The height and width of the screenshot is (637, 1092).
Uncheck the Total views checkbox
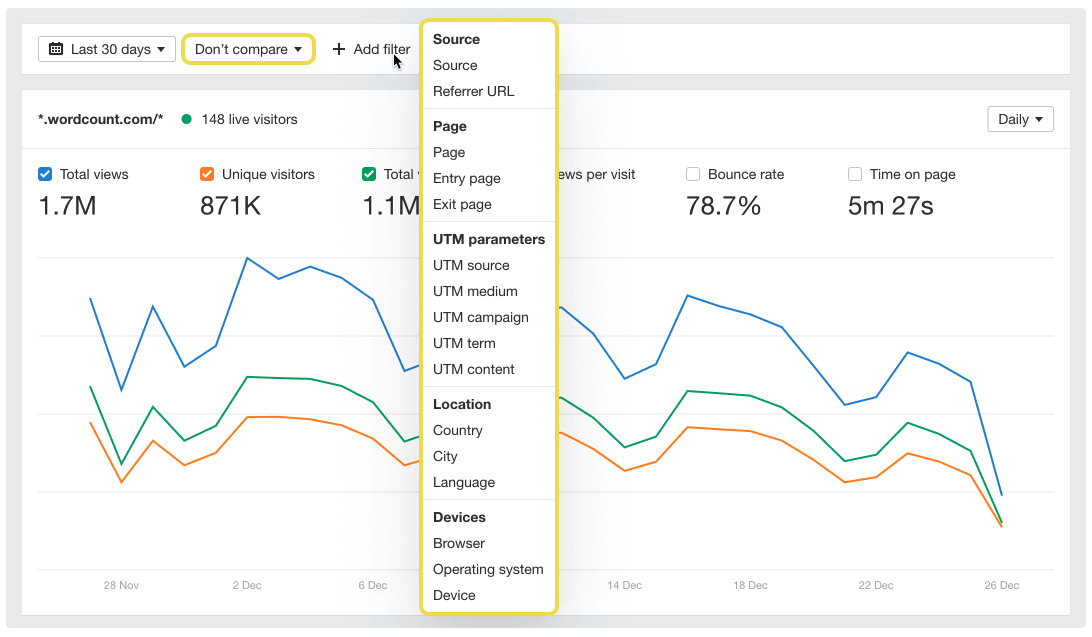click(44, 173)
